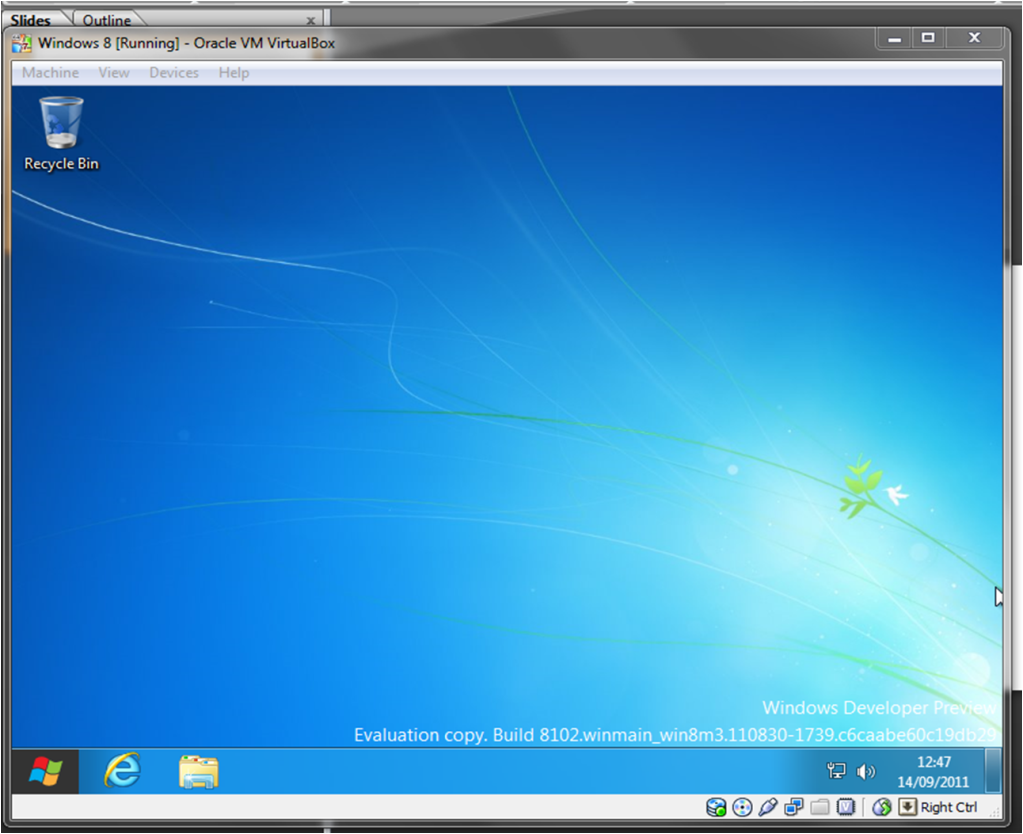1023x834 pixels.
Task: Click the taskbar clock showing 12:47
Action: [932, 771]
